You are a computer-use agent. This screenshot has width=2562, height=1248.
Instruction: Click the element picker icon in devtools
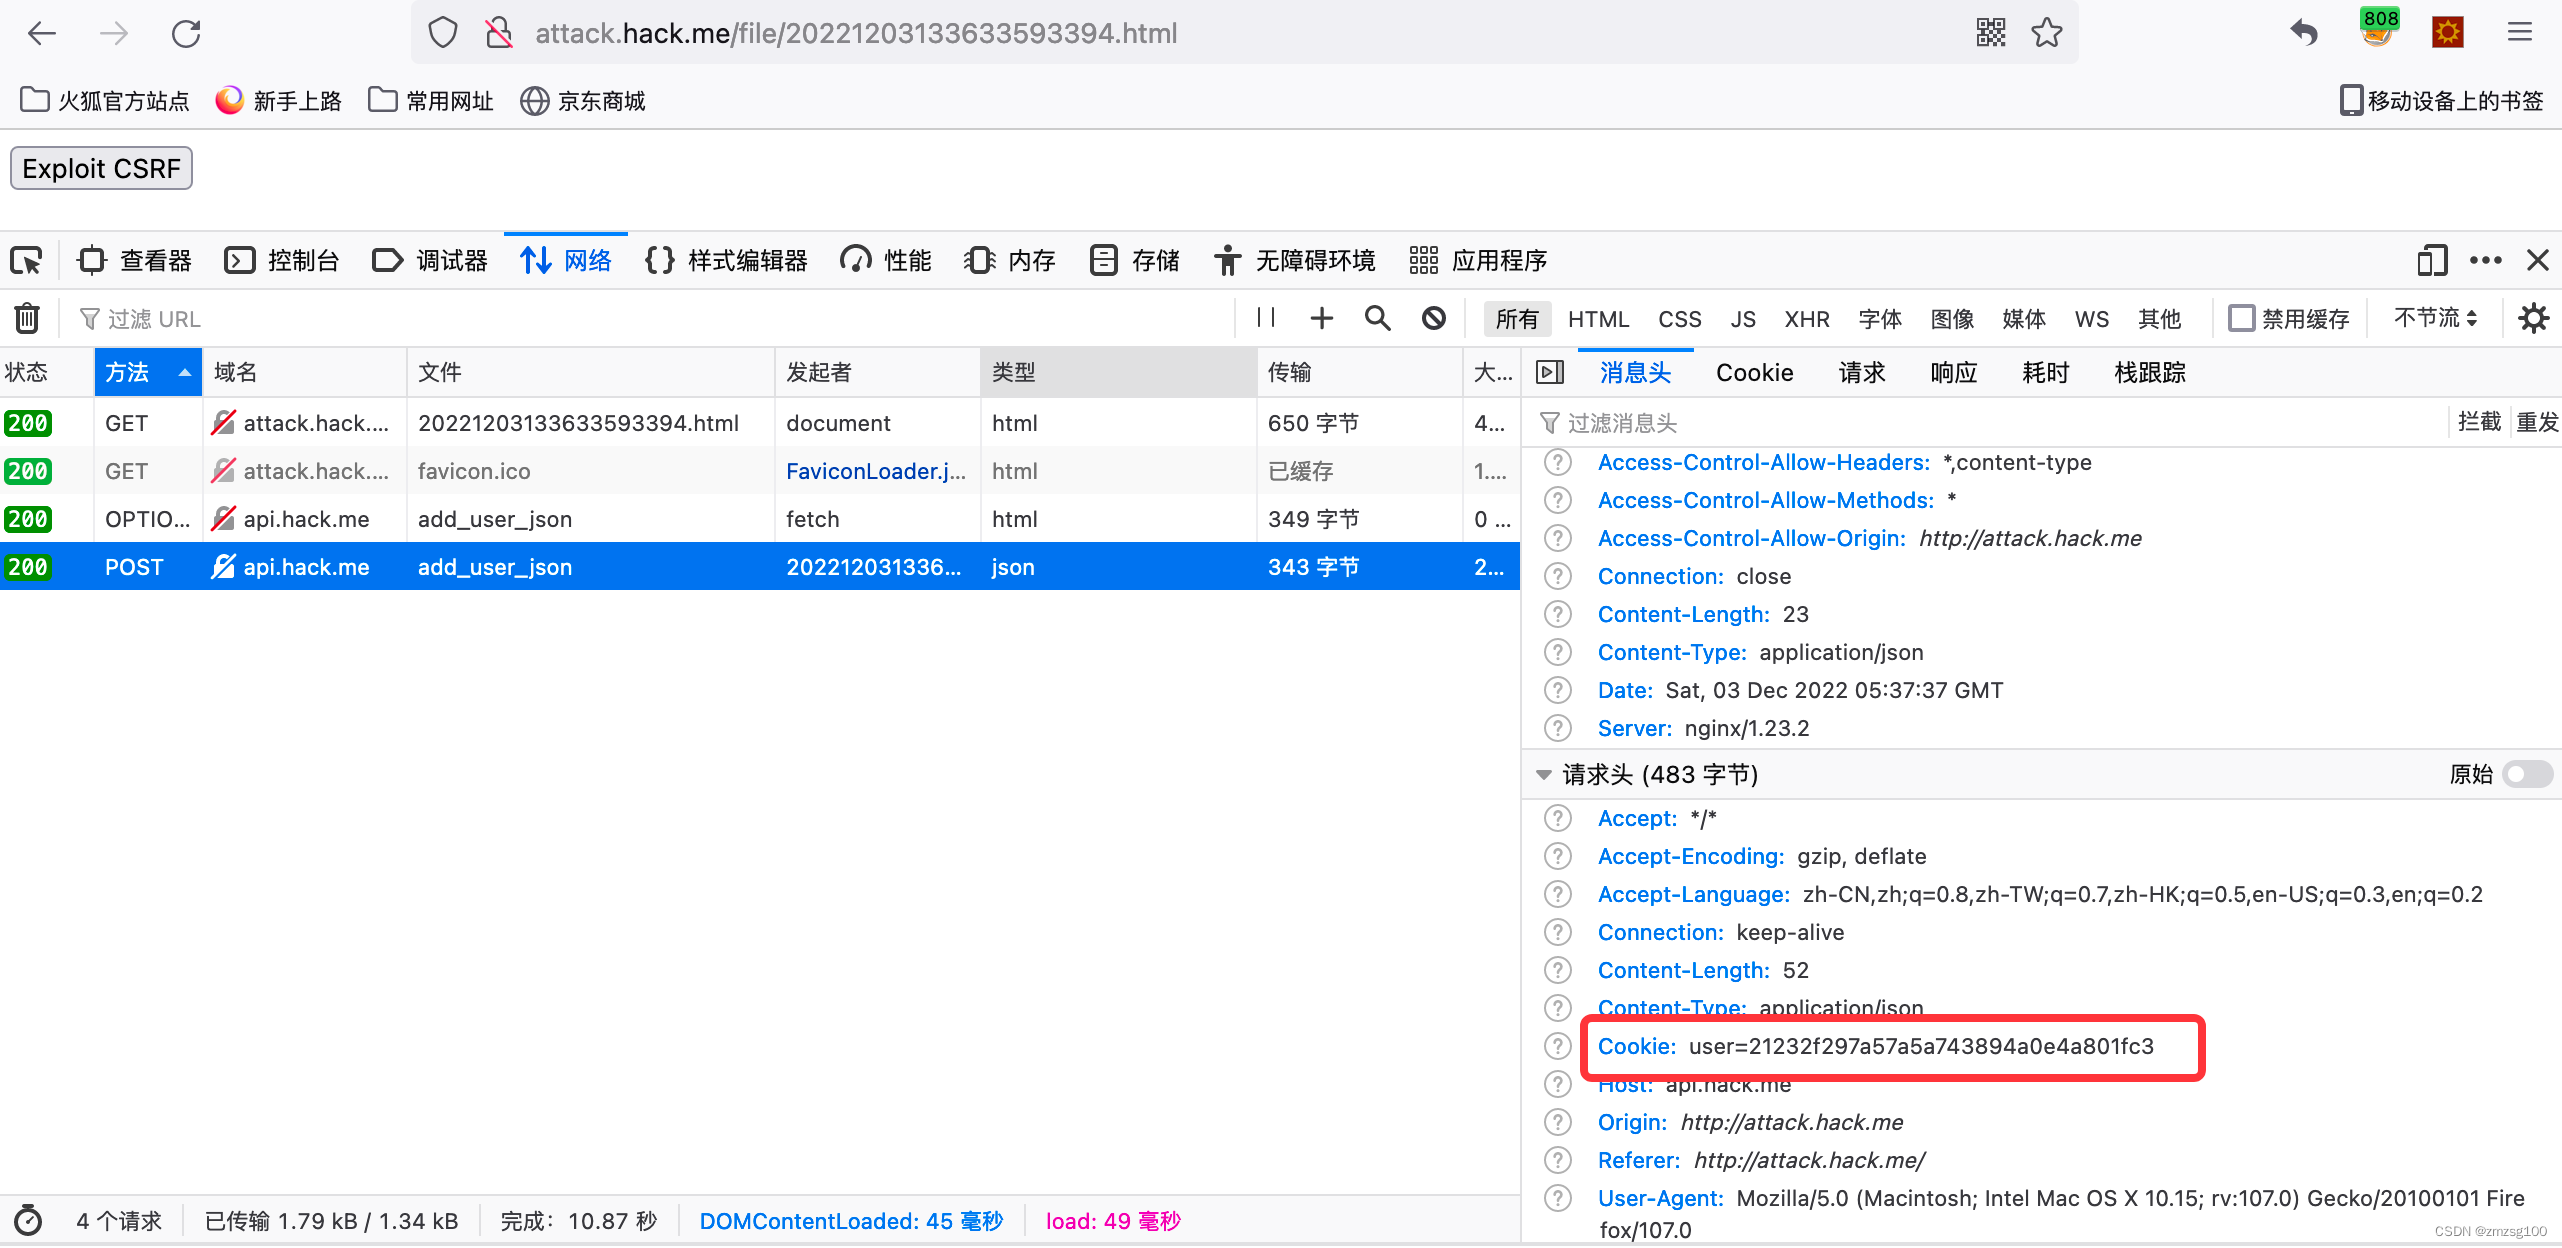[27, 261]
